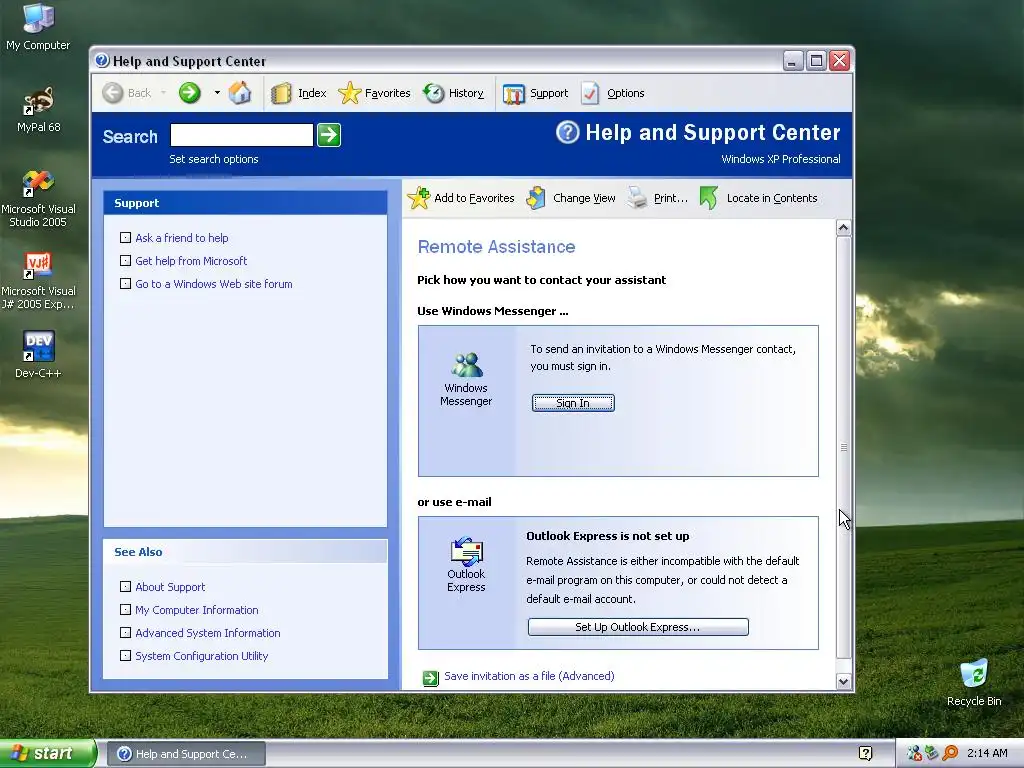Open Favorites with the star icon

click(349, 93)
